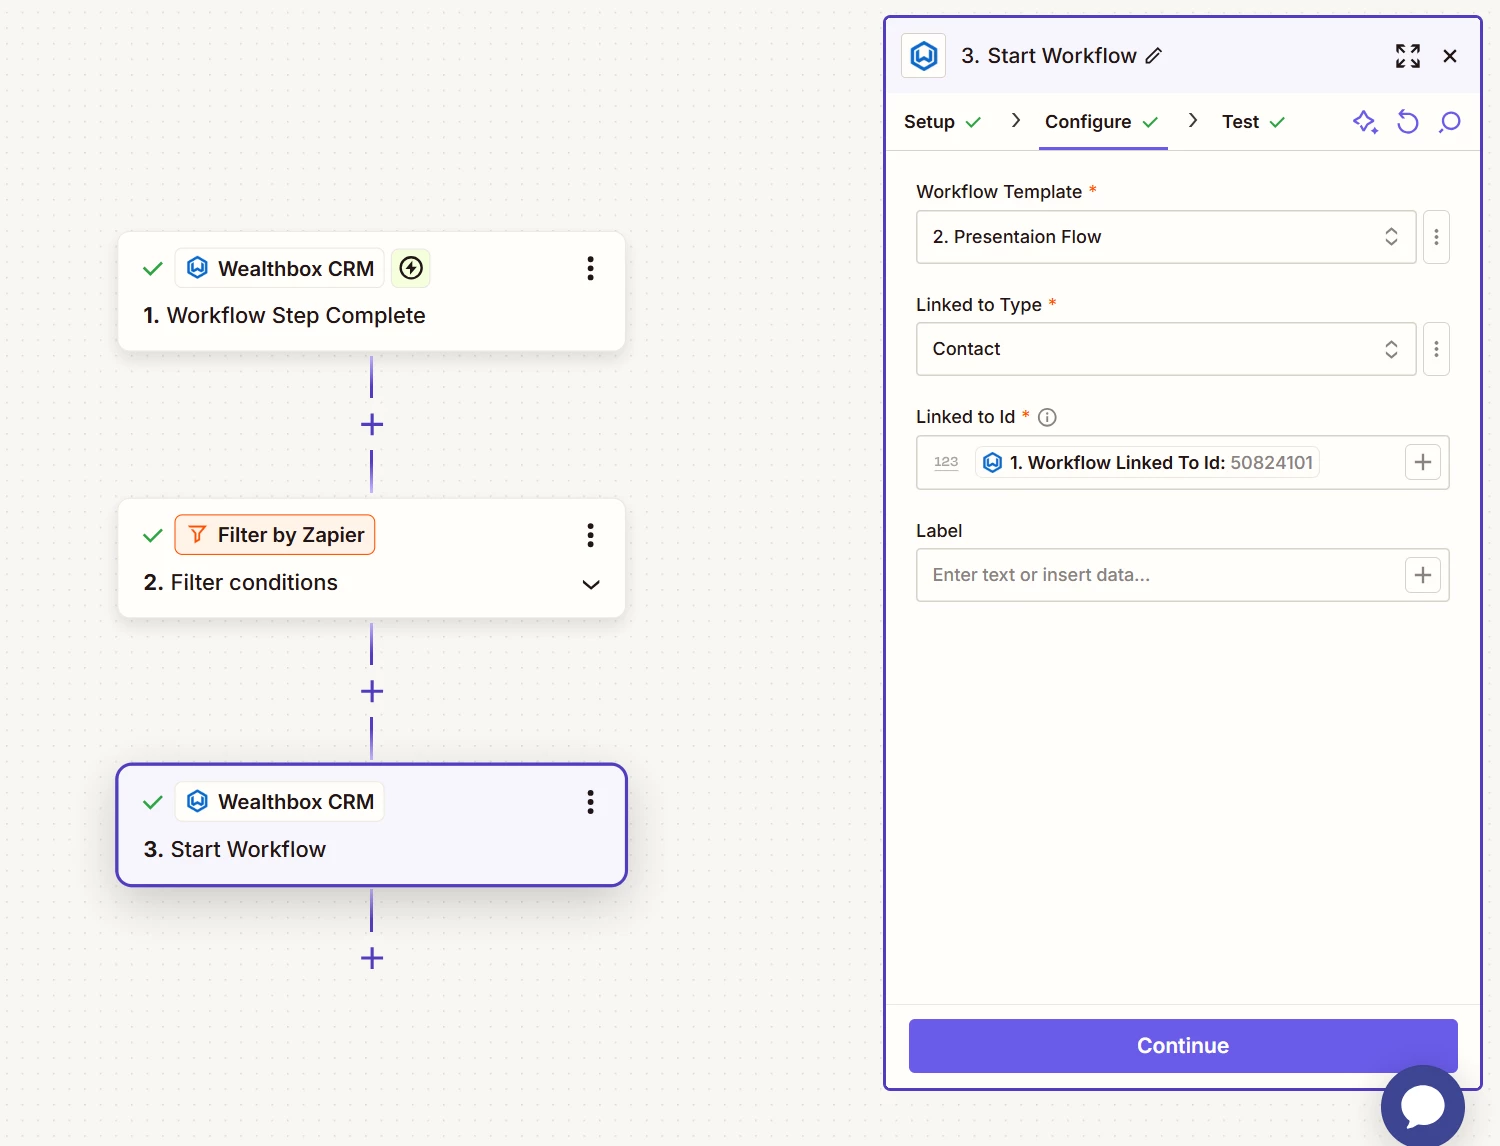
Task: Click the 123 number type indicator
Action: [946, 462]
